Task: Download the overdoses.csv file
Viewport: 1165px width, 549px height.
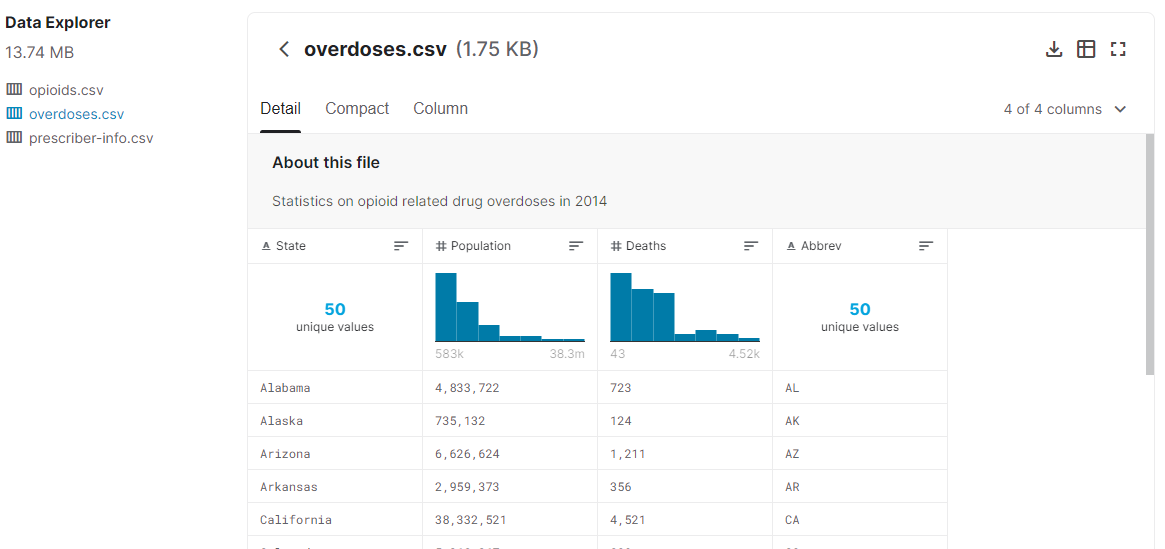Action: tap(1054, 50)
